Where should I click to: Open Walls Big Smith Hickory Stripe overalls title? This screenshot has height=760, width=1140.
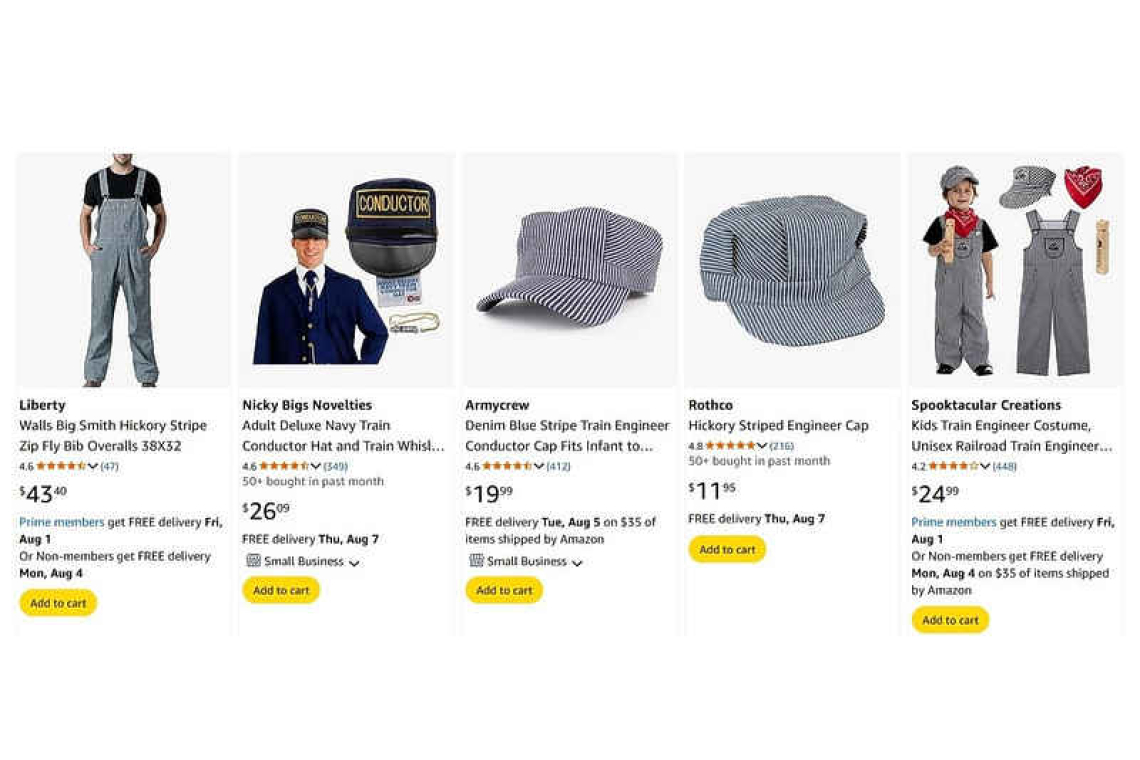click(113, 436)
